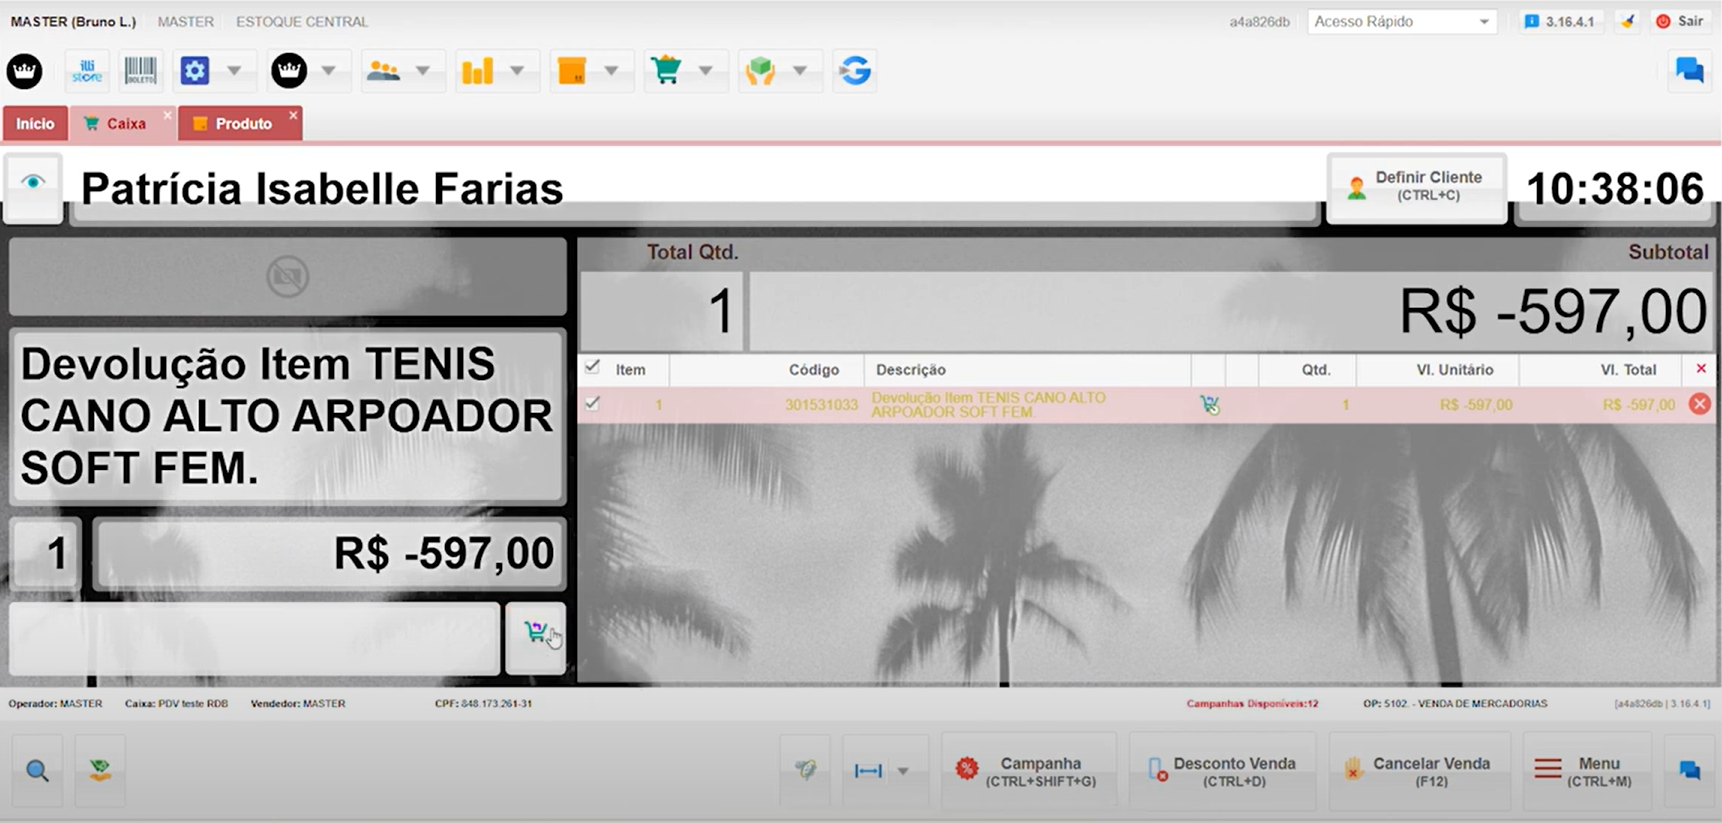Click the Cancelar Venda button
Image resolution: width=1722 pixels, height=823 pixels.
tap(1419, 771)
